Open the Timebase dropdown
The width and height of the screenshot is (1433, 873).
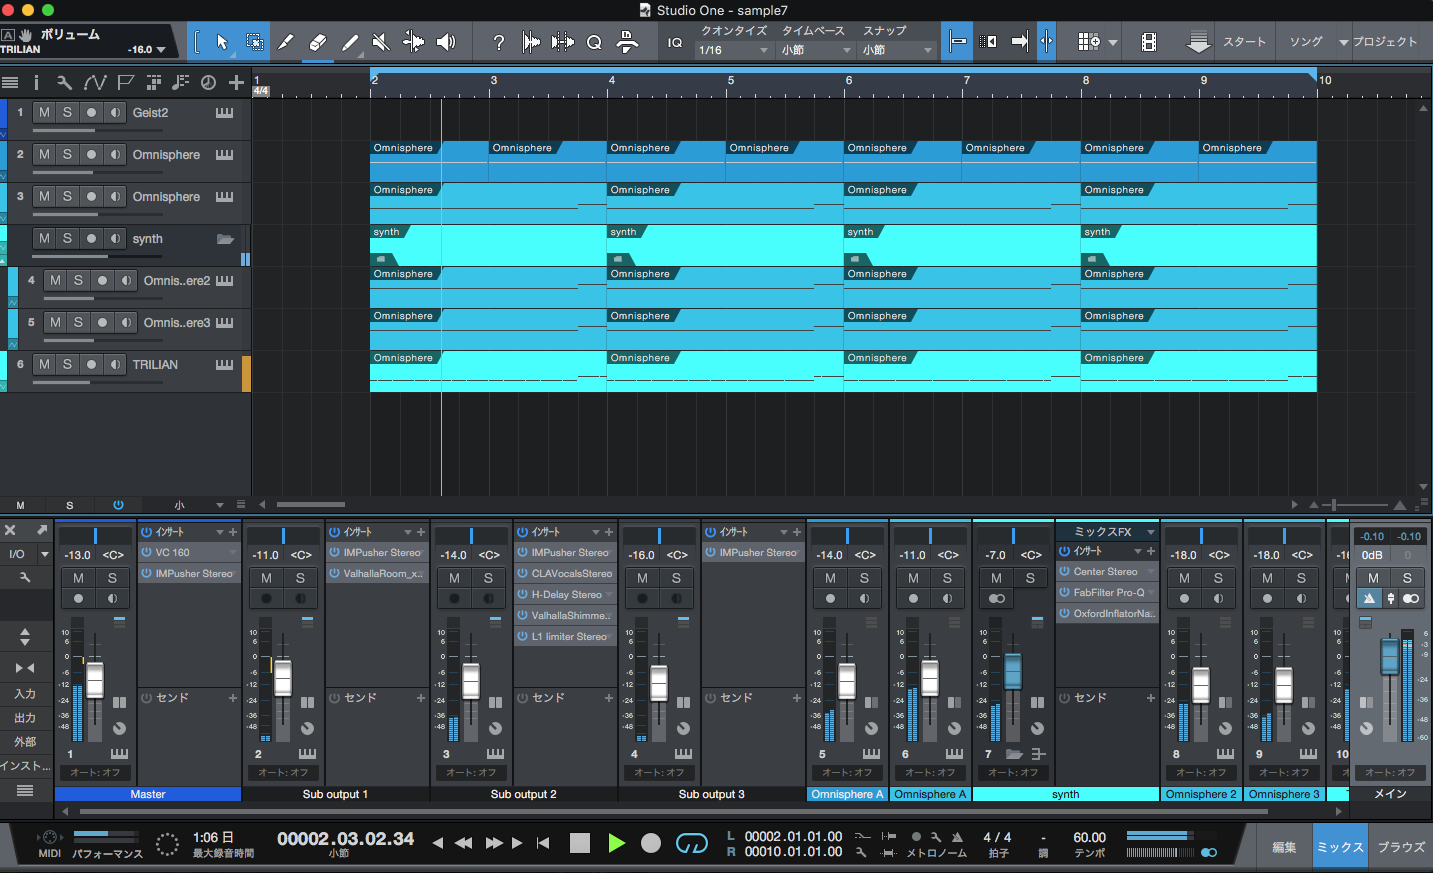coord(816,50)
